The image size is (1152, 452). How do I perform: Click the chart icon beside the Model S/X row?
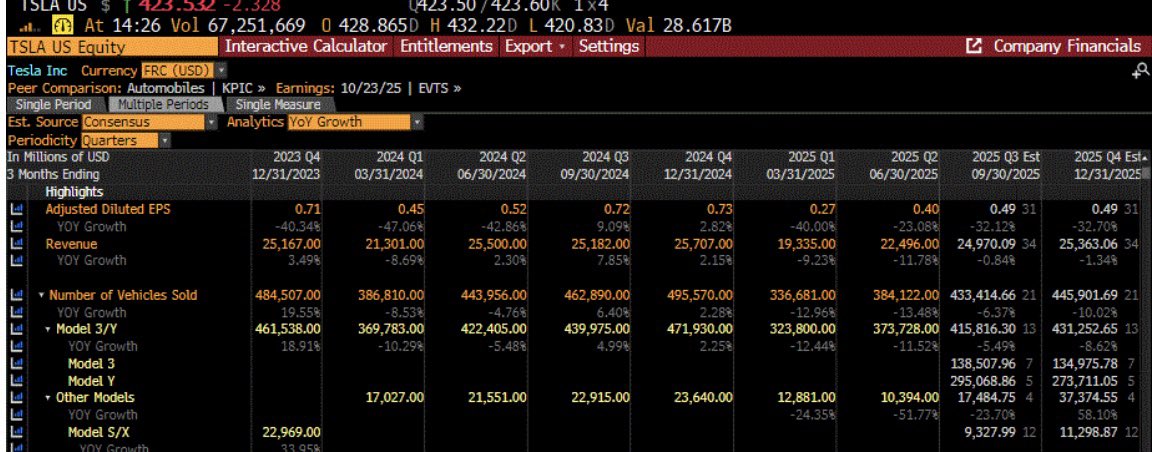point(17,432)
